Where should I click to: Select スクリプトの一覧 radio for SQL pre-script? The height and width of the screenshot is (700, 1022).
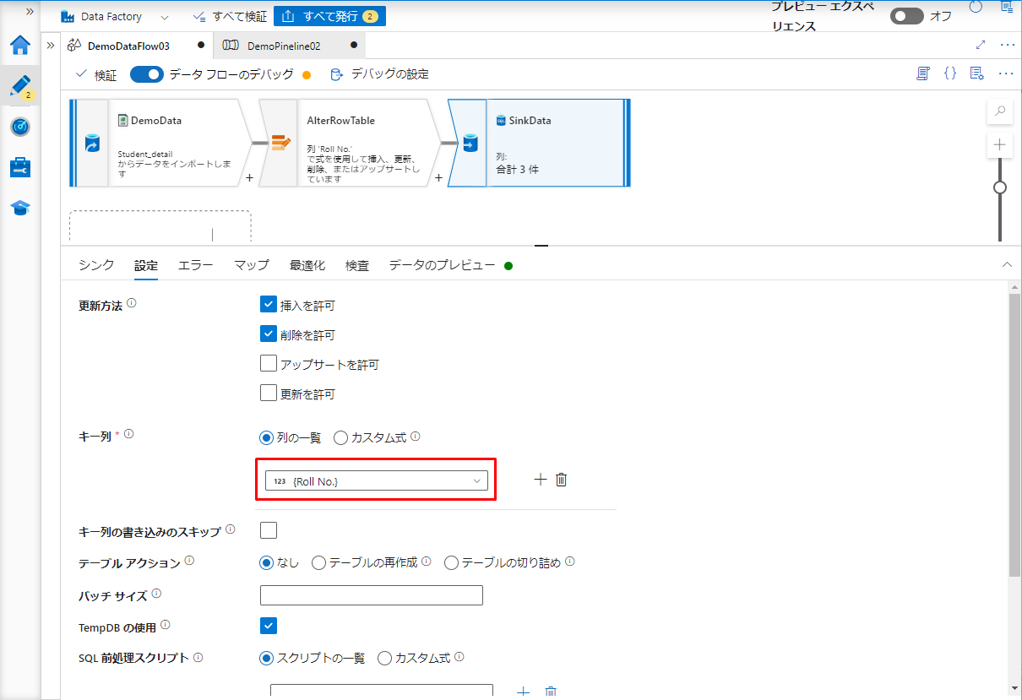tap(266, 658)
